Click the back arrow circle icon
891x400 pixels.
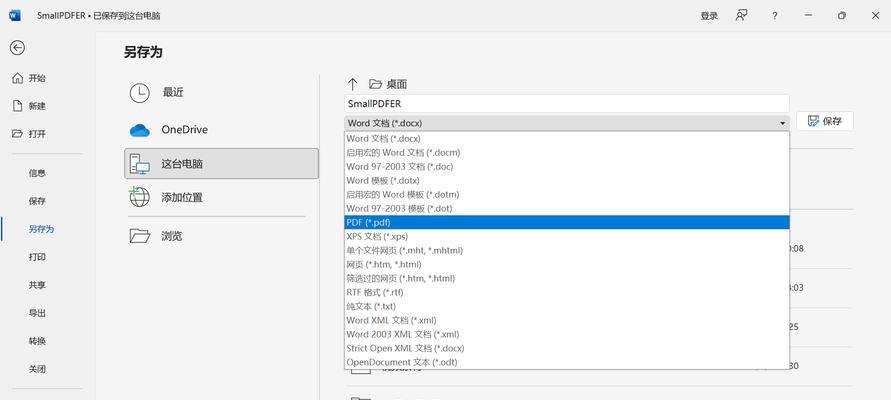pyautogui.click(x=17, y=48)
